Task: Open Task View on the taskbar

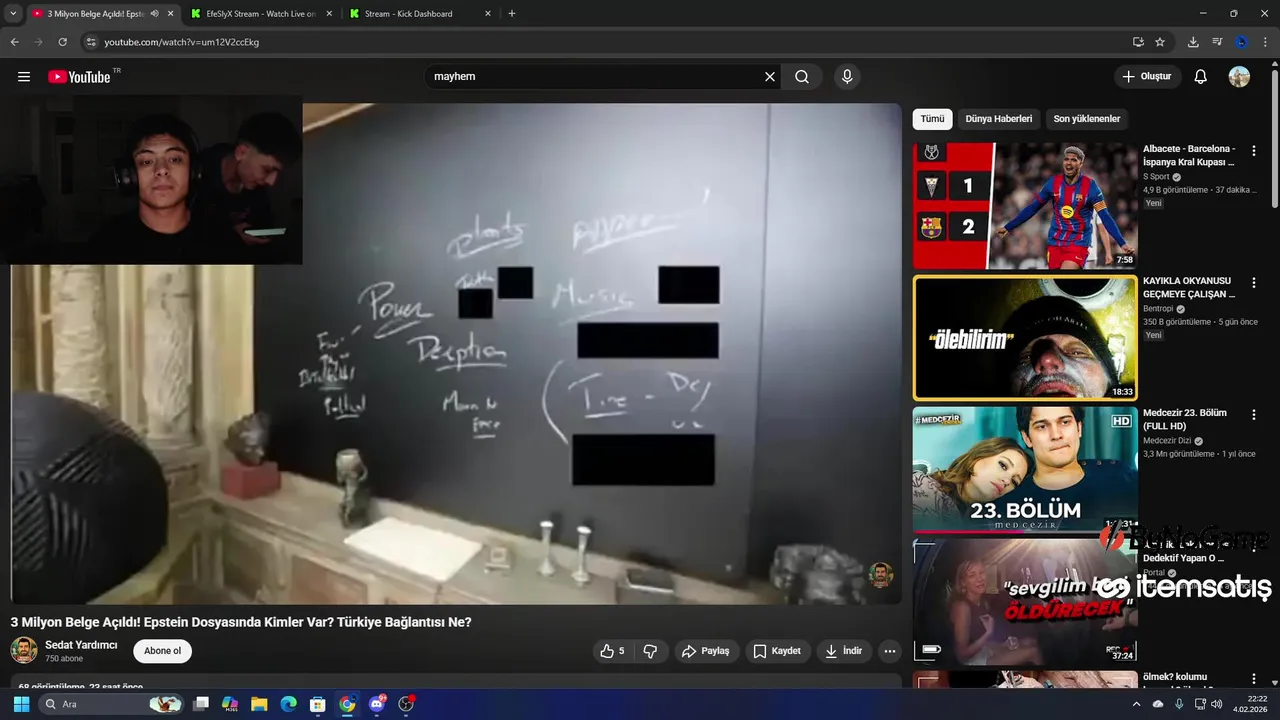Action: (201, 704)
